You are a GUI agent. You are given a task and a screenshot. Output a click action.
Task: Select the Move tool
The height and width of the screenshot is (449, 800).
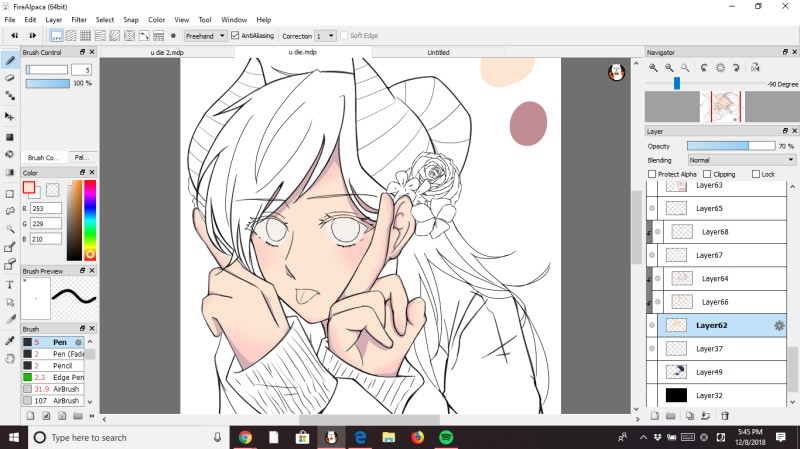pyautogui.click(x=10, y=116)
